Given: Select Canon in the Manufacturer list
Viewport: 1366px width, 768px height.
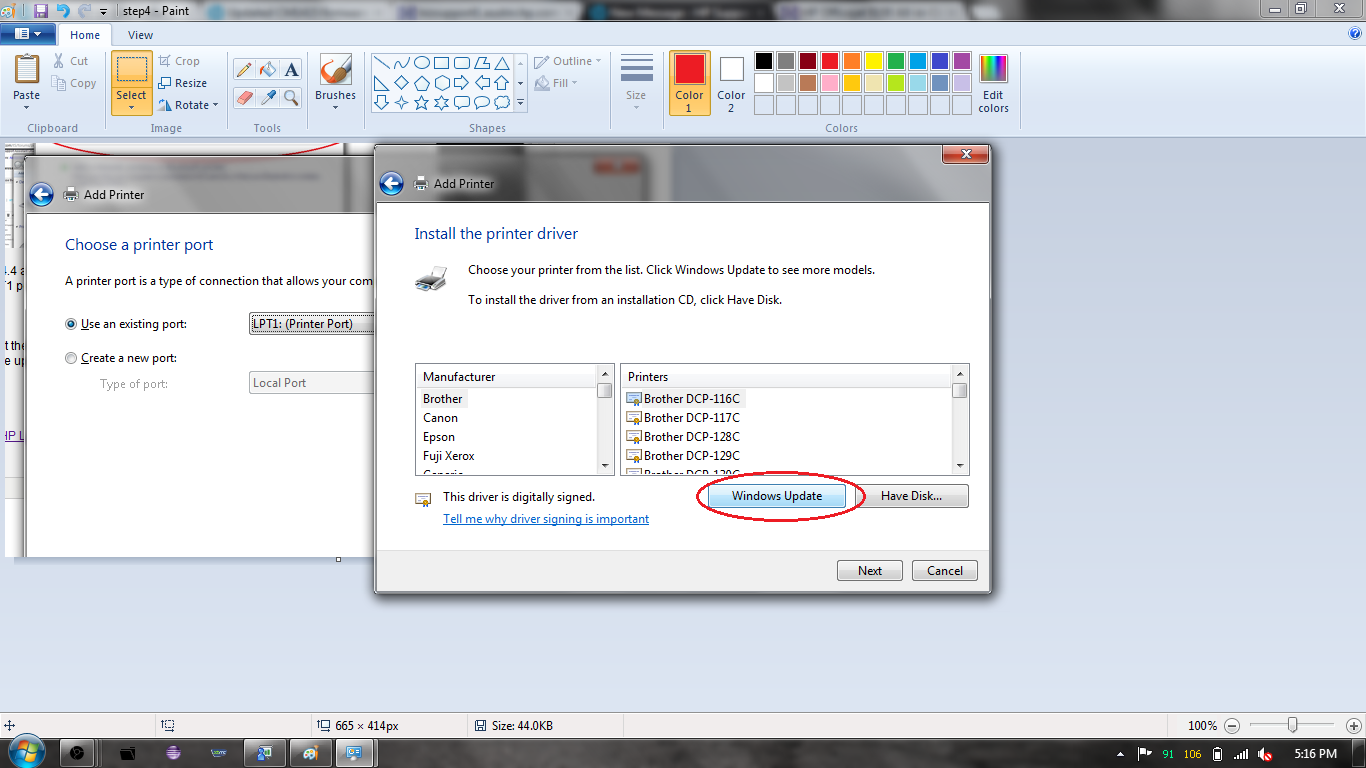Looking at the screenshot, I should [x=440, y=418].
